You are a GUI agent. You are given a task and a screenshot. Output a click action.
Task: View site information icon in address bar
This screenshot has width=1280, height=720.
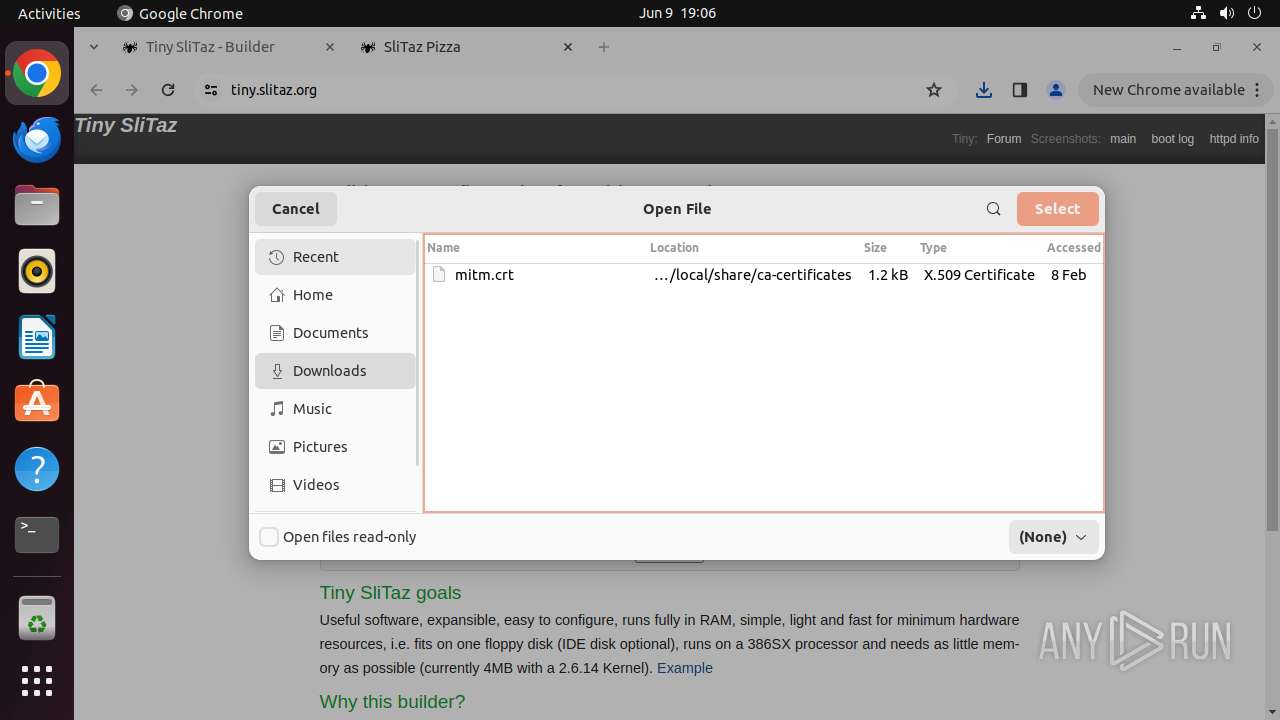[x=210, y=90]
